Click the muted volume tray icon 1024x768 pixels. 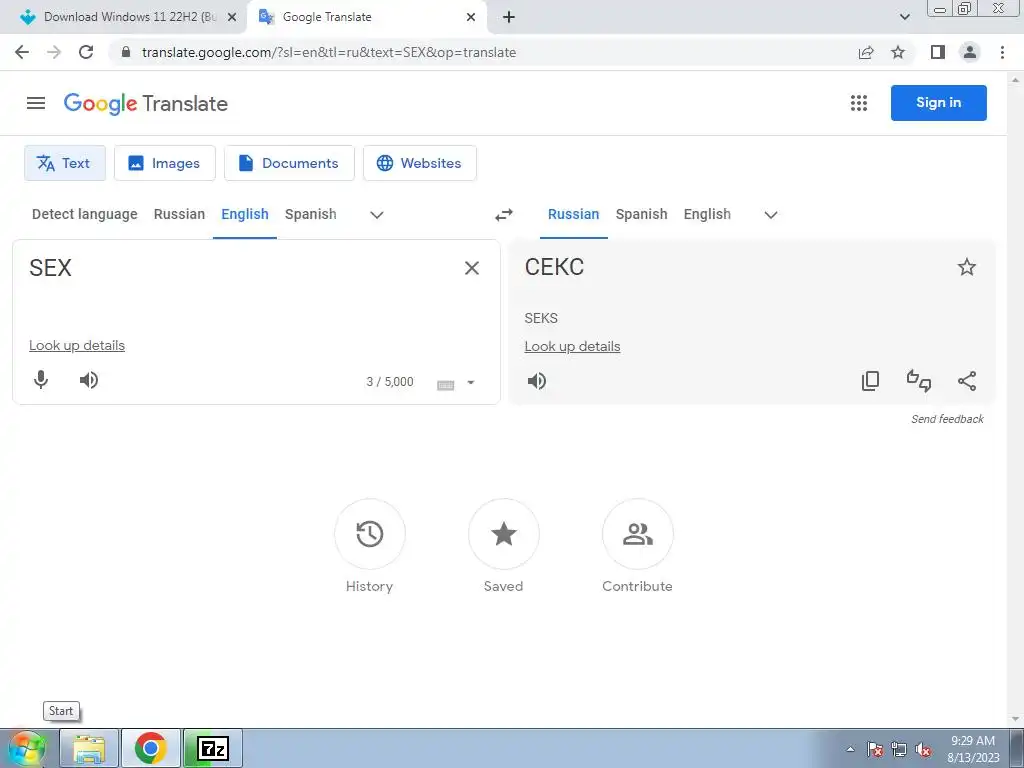pos(923,750)
